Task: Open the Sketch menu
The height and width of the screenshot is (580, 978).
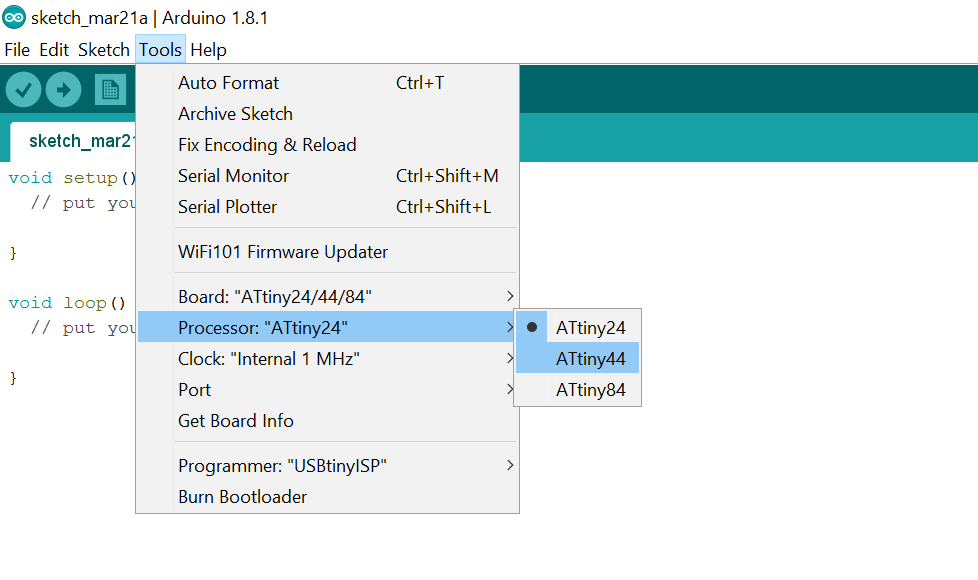Action: [104, 50]
